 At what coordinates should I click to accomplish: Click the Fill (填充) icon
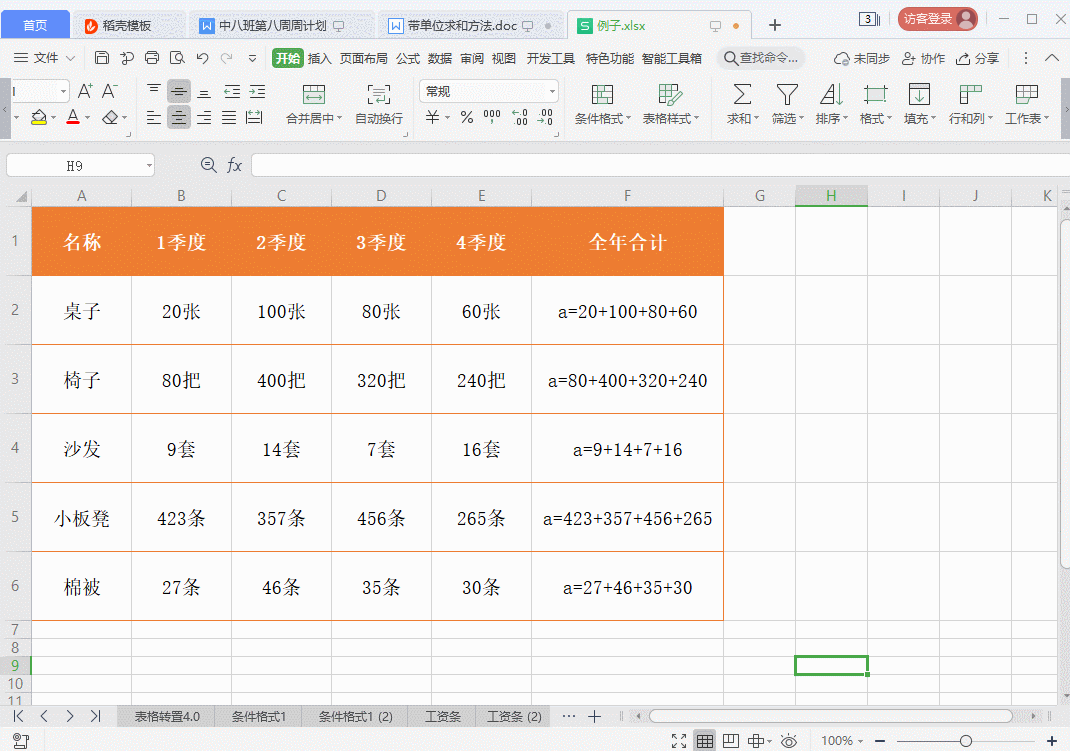tap(919, 94)
